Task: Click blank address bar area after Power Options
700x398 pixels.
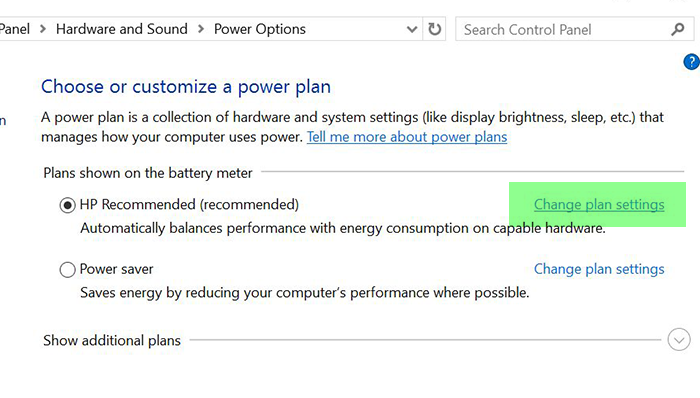Action: pos(355,29)
